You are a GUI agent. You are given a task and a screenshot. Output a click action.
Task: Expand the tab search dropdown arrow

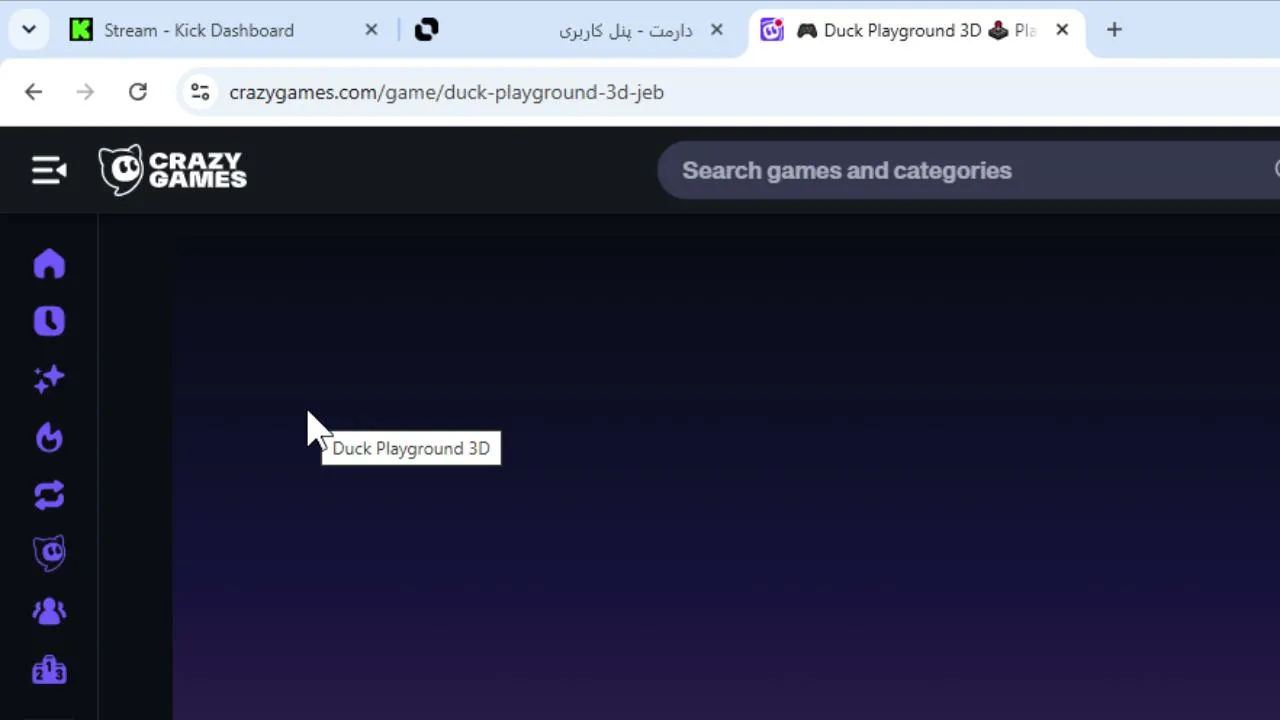pos(29,30)
